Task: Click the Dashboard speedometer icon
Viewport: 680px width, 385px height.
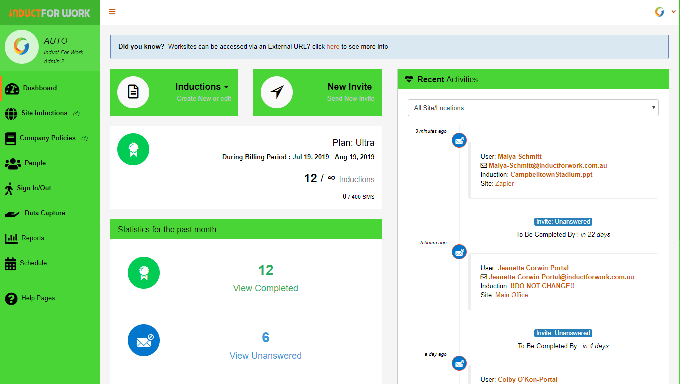Action: coord(12,88)
